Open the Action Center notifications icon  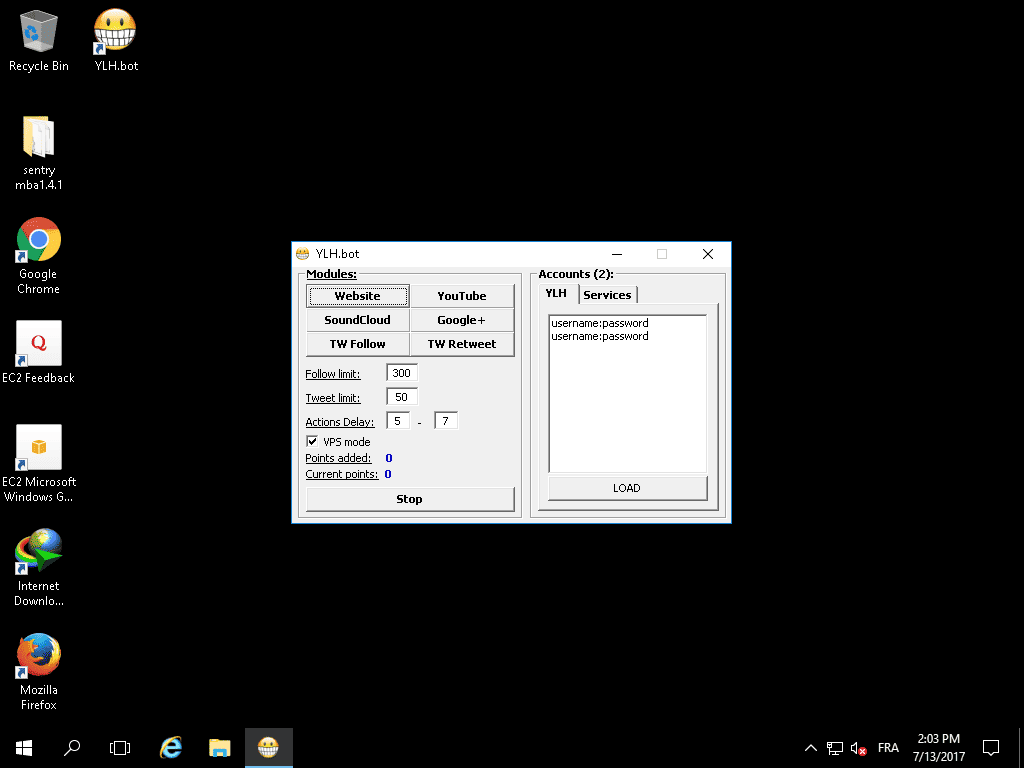pyautogui.click(x=991, y=748)
